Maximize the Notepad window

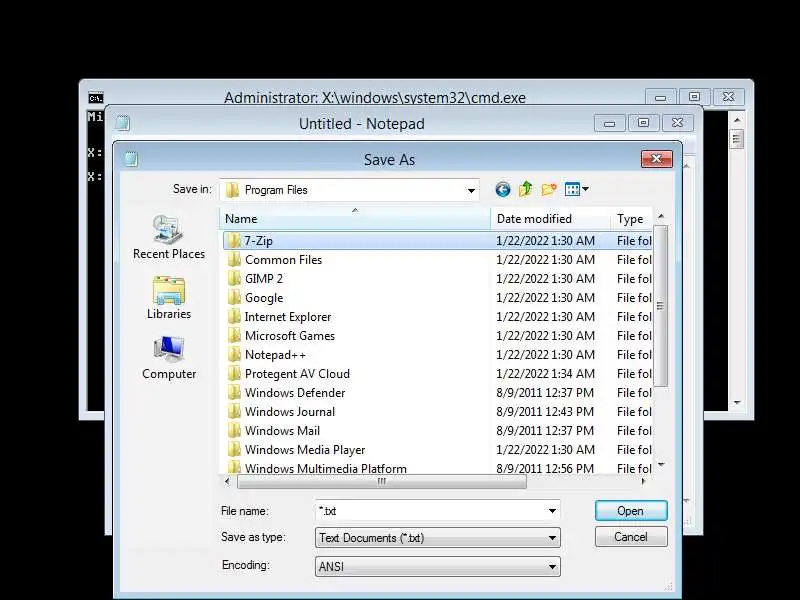click(x=643, y=123)
